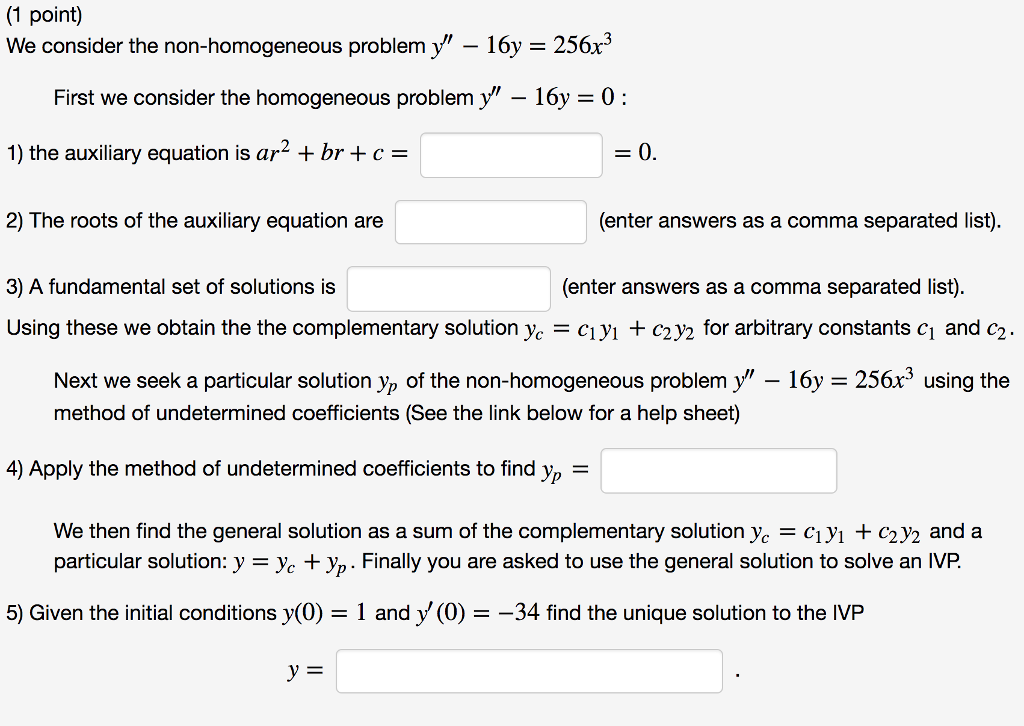This screenshot has height=726, width=1024.
Task: Select the comma separated list field for roots
Action: pos(490,221)
